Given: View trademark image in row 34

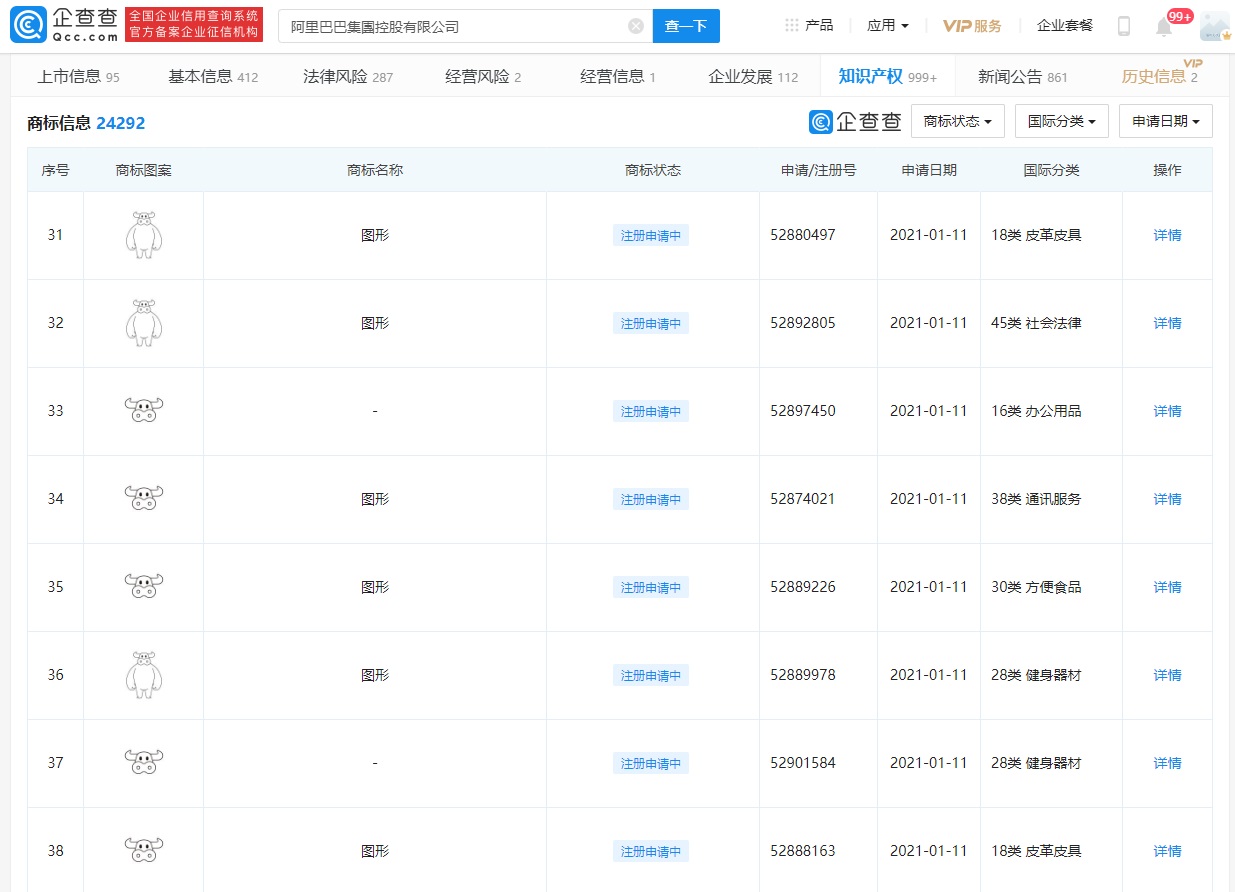Looking at the screenshot, I should 144,499.
